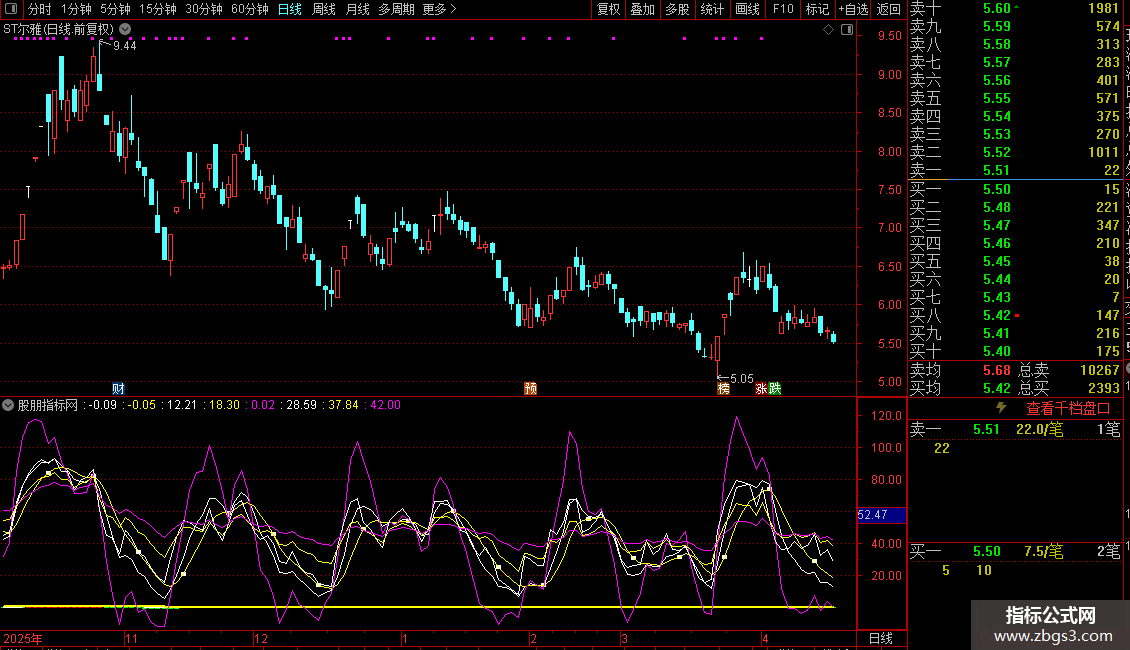The image size is (1130, 650).
Task: Click the 财 finance marker icon
Action: [x=119, y=388]
